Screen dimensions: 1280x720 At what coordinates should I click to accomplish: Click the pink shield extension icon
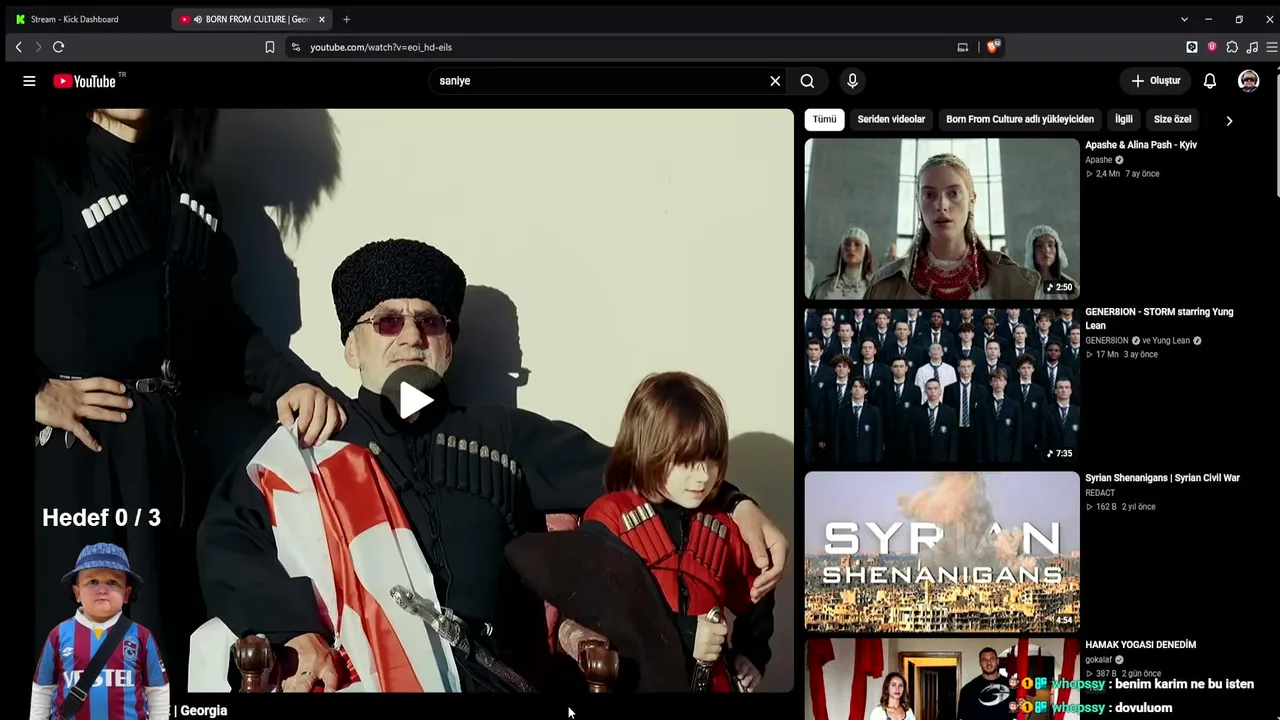tap(1212, 47)
